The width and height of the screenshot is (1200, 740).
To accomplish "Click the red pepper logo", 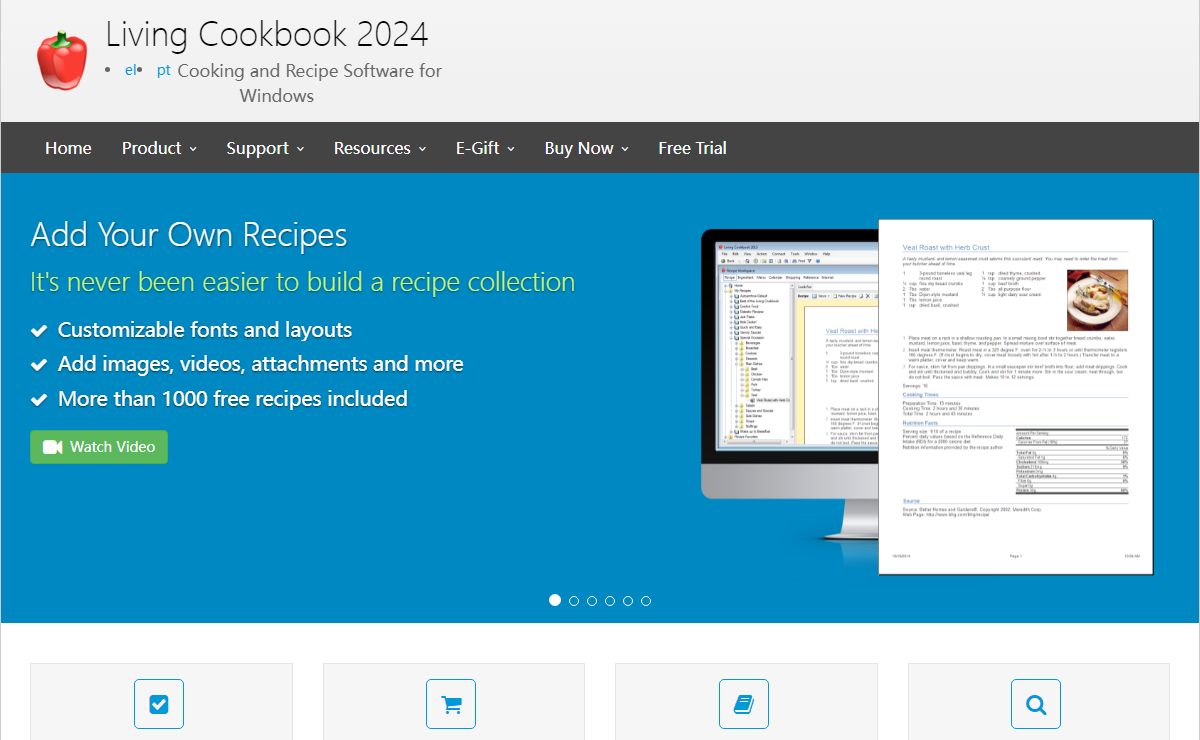I will coord(62,60).
